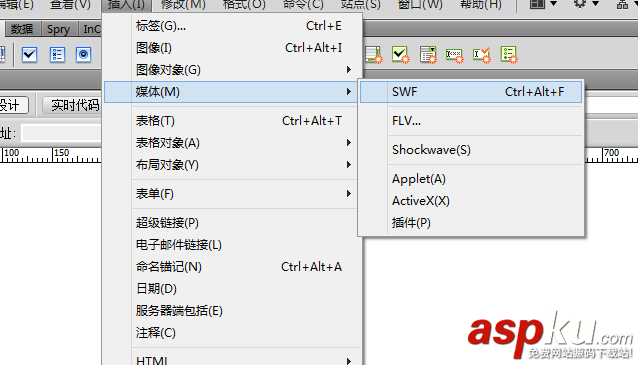Screen dimensions: 638x365
Task: Select 插件(P) in media submenu
Action: pos(471,223)
